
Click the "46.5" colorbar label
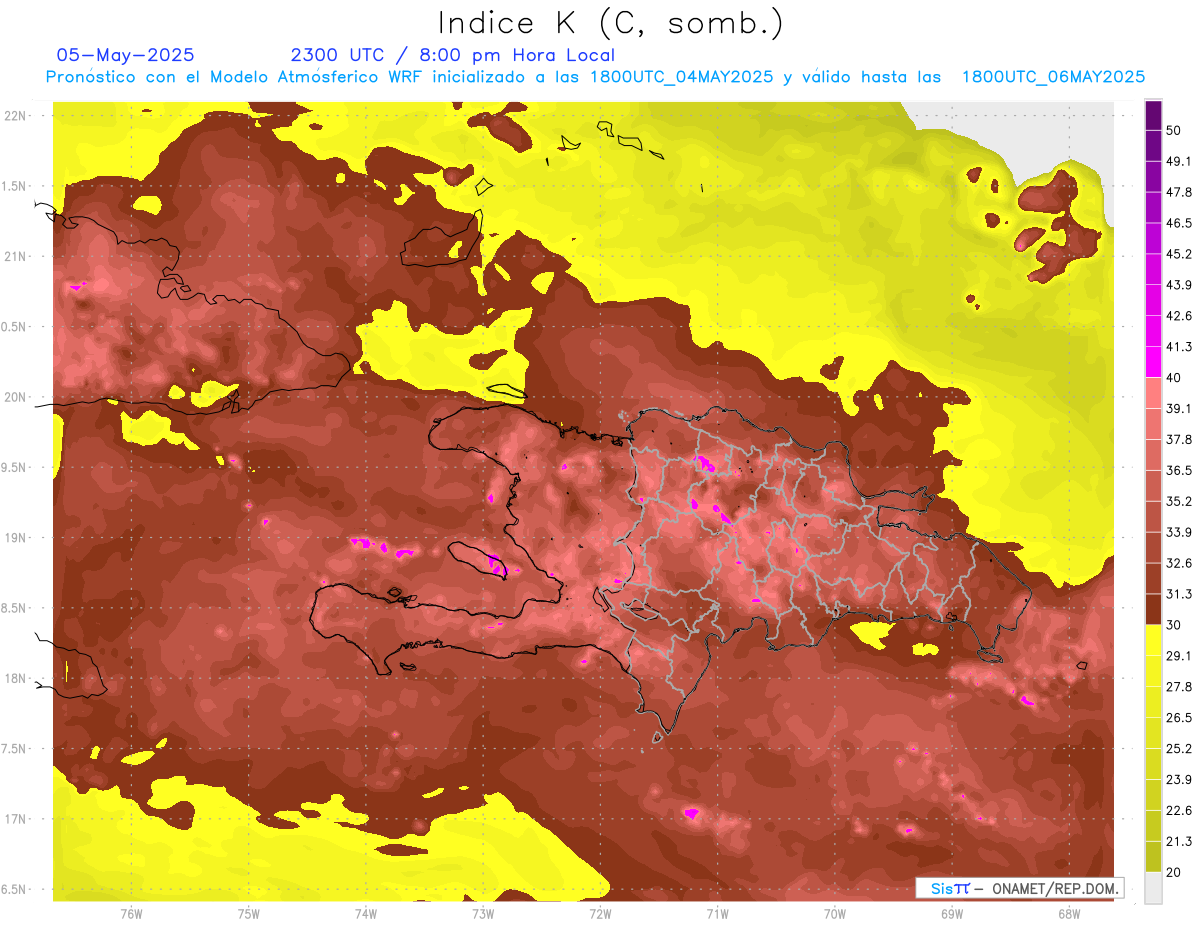[1179, 223]
